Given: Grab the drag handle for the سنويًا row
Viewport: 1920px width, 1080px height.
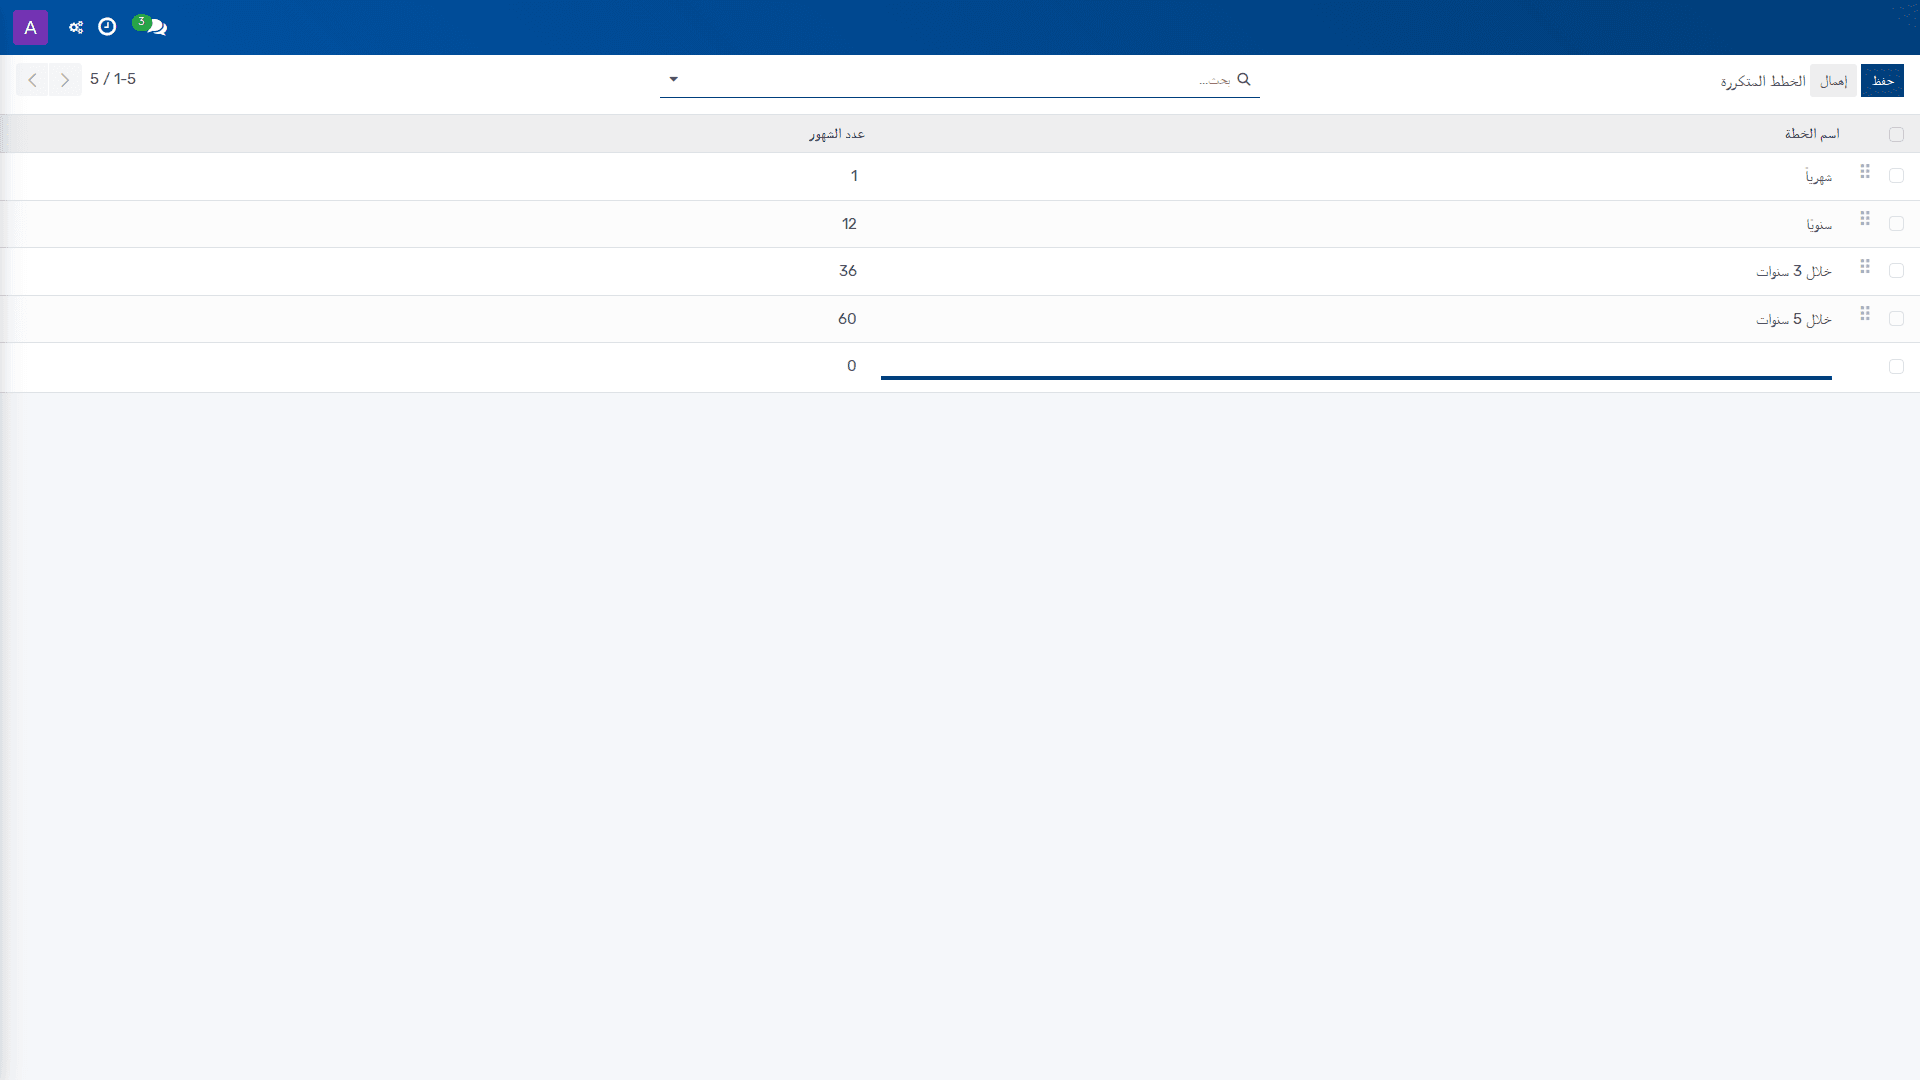Looking at the screenshot, I should 1865,219.
